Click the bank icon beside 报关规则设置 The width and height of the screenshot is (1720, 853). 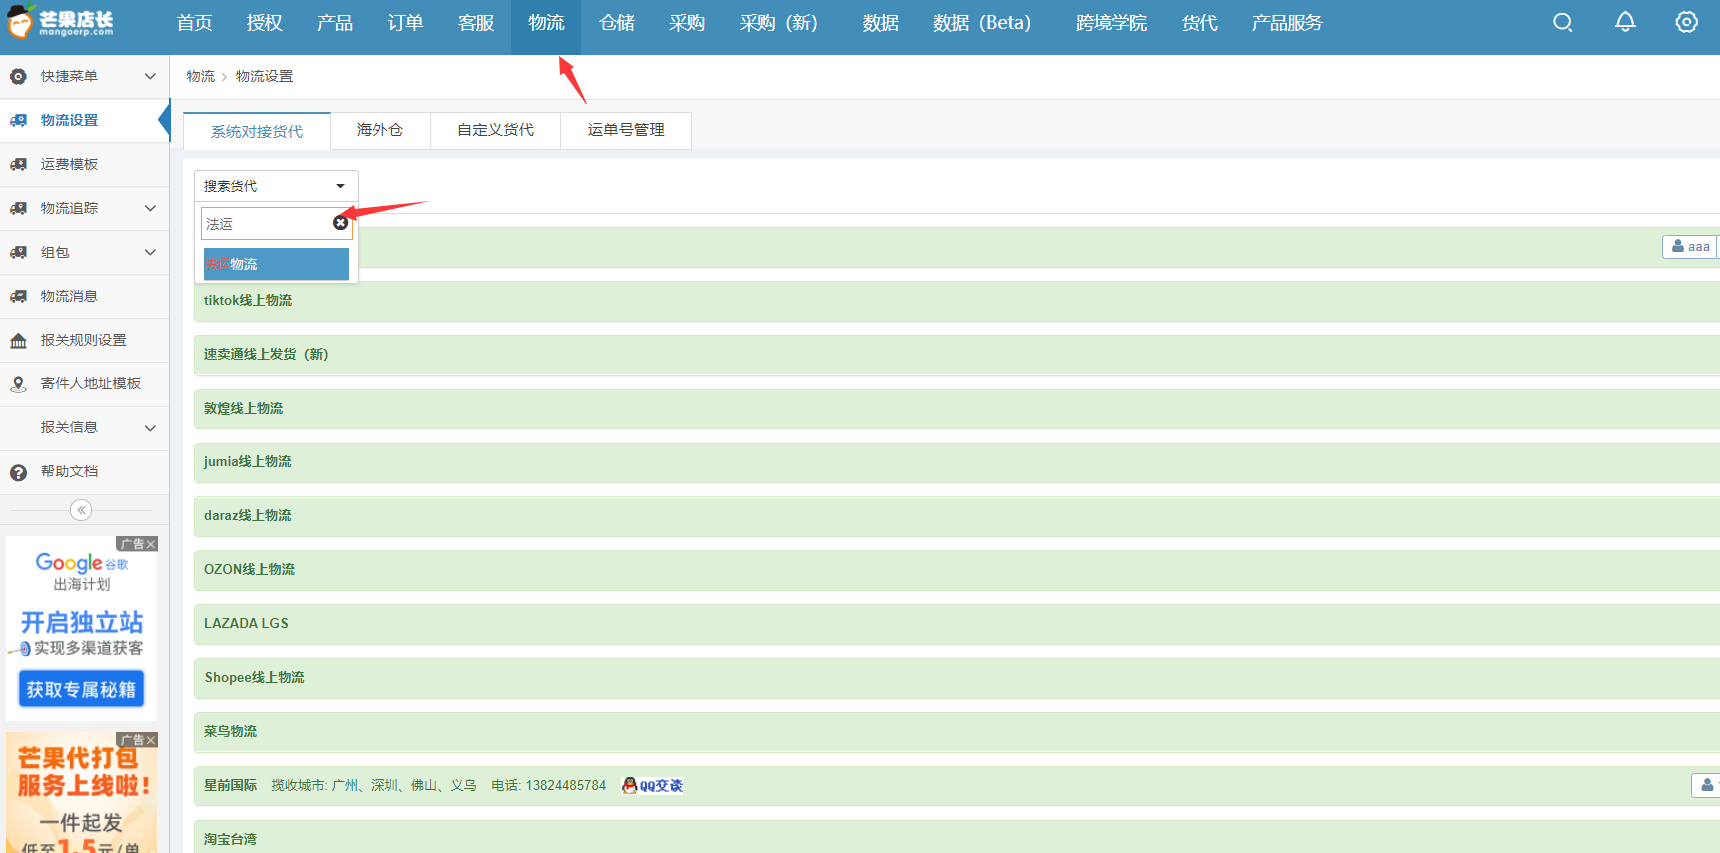[x=18, y=341]
